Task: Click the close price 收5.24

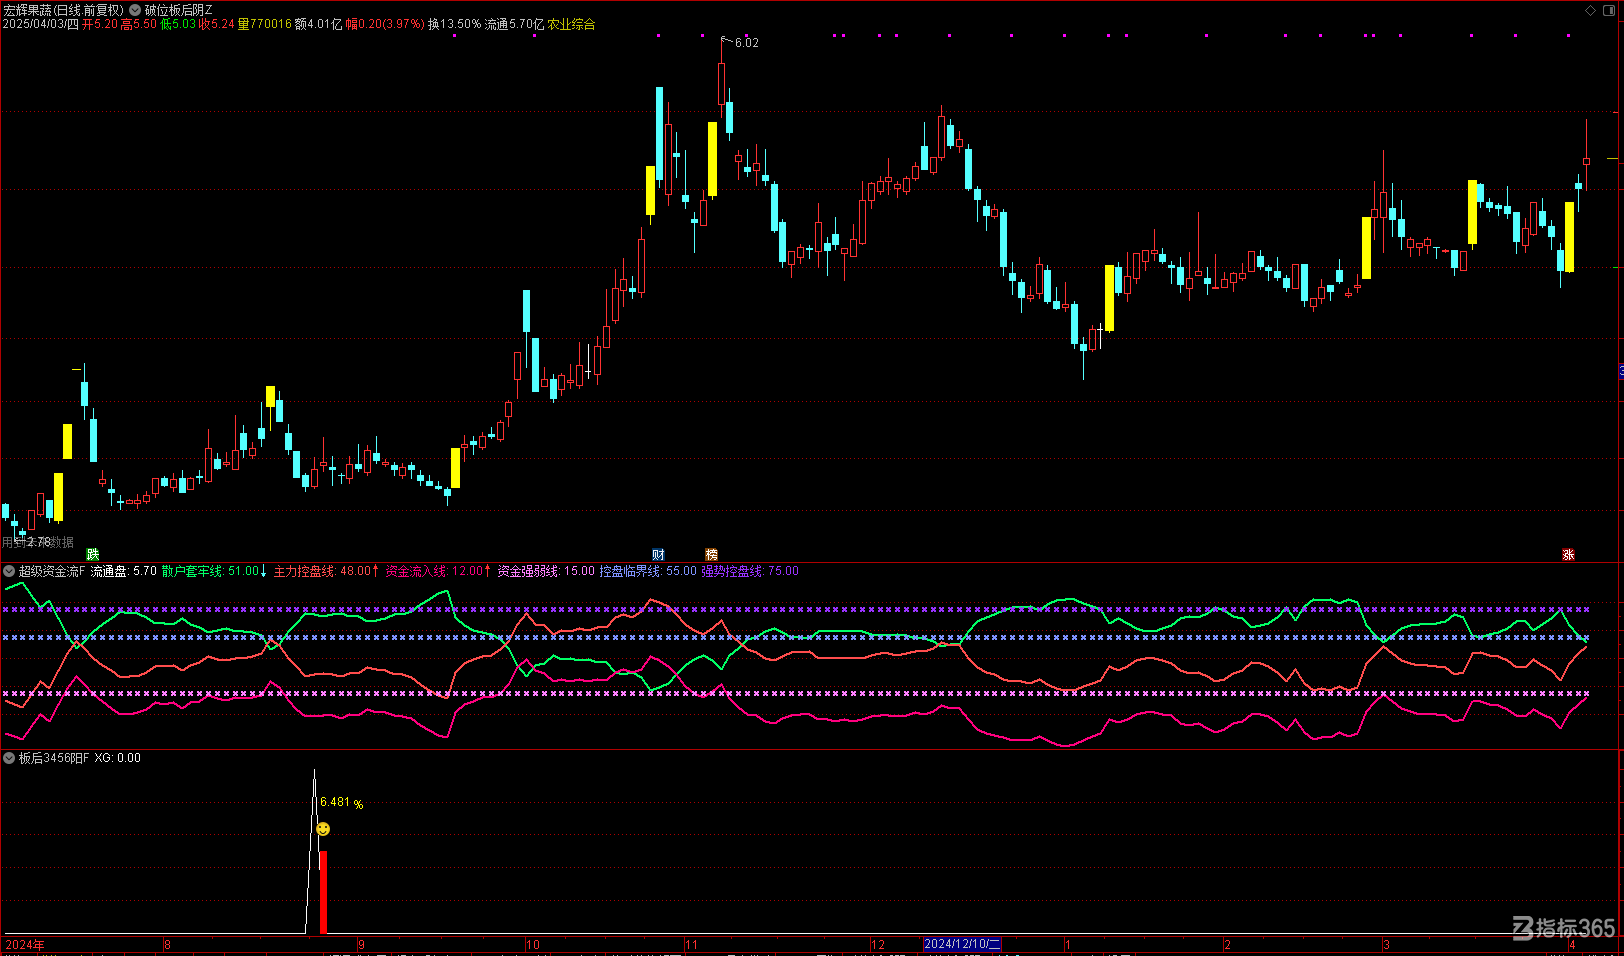Action: point(217,24)
